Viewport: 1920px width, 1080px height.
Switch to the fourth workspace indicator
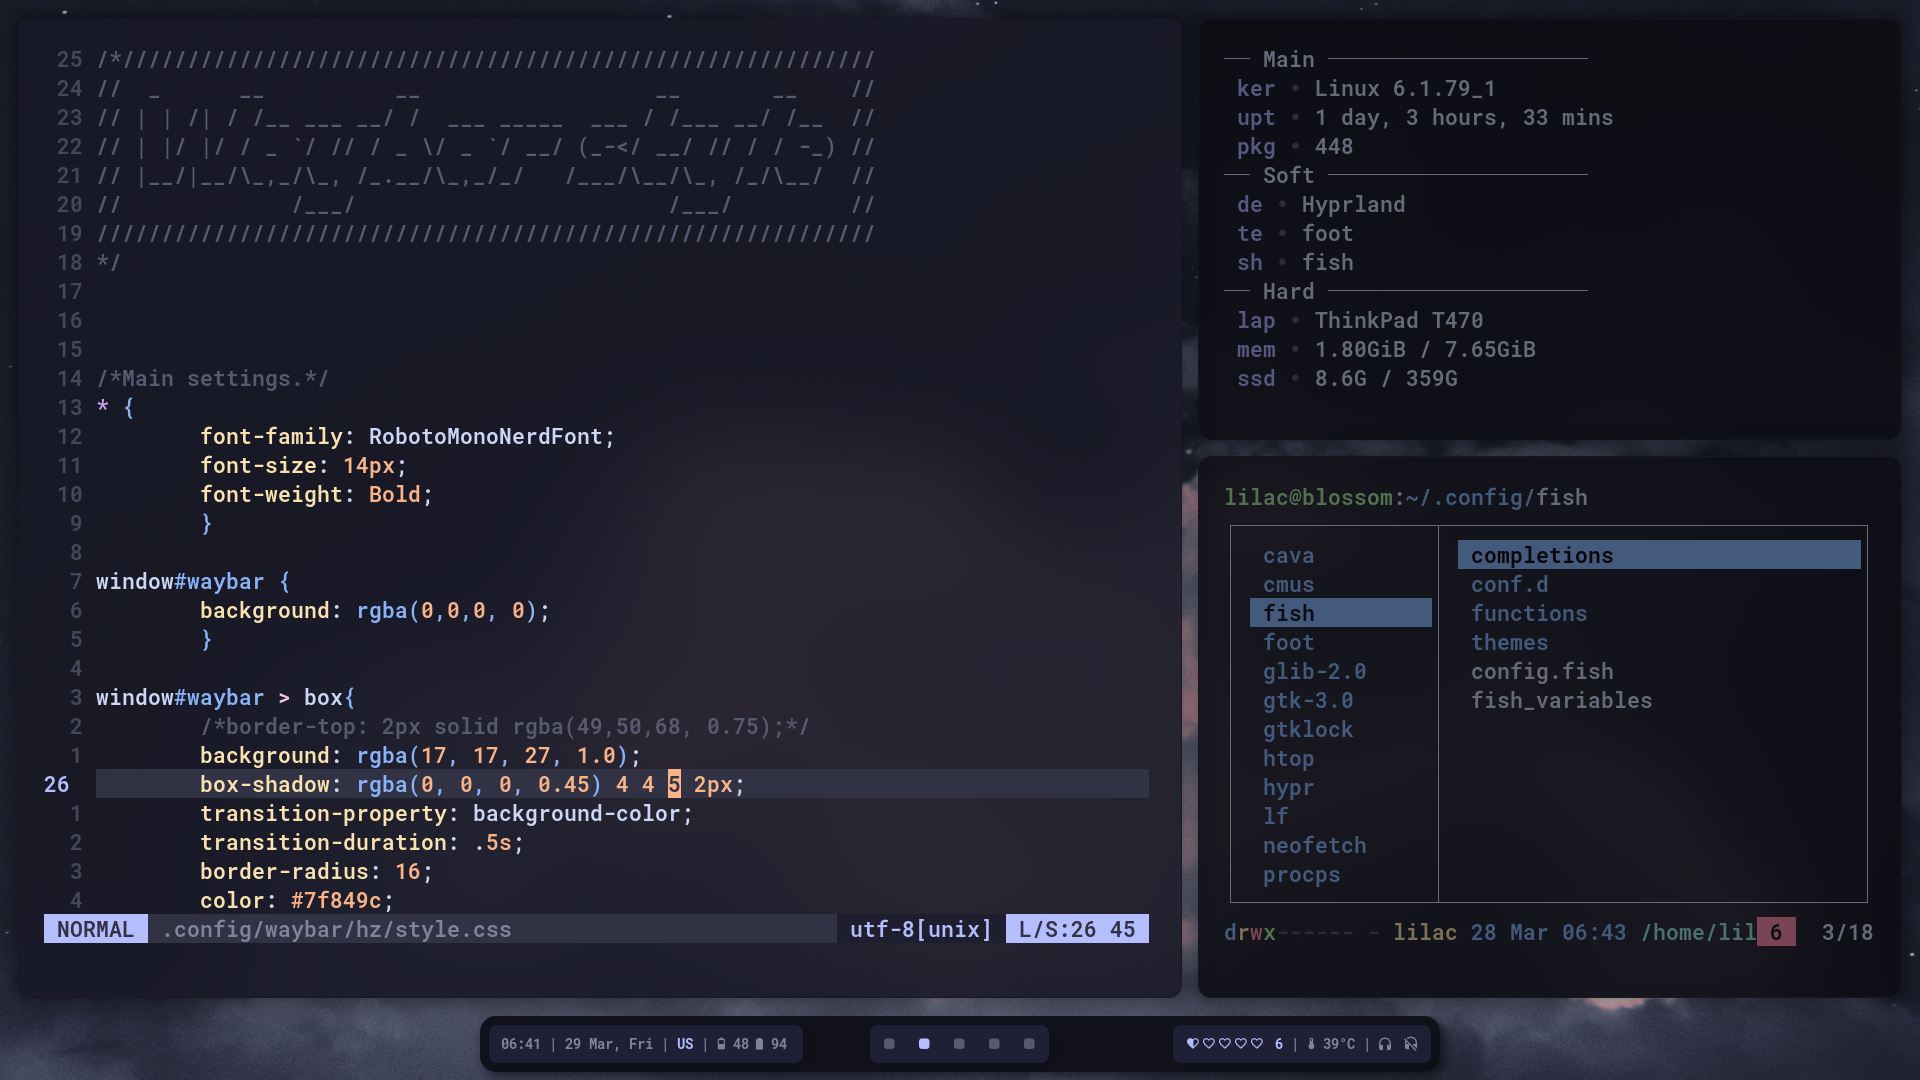point(994,1044)
